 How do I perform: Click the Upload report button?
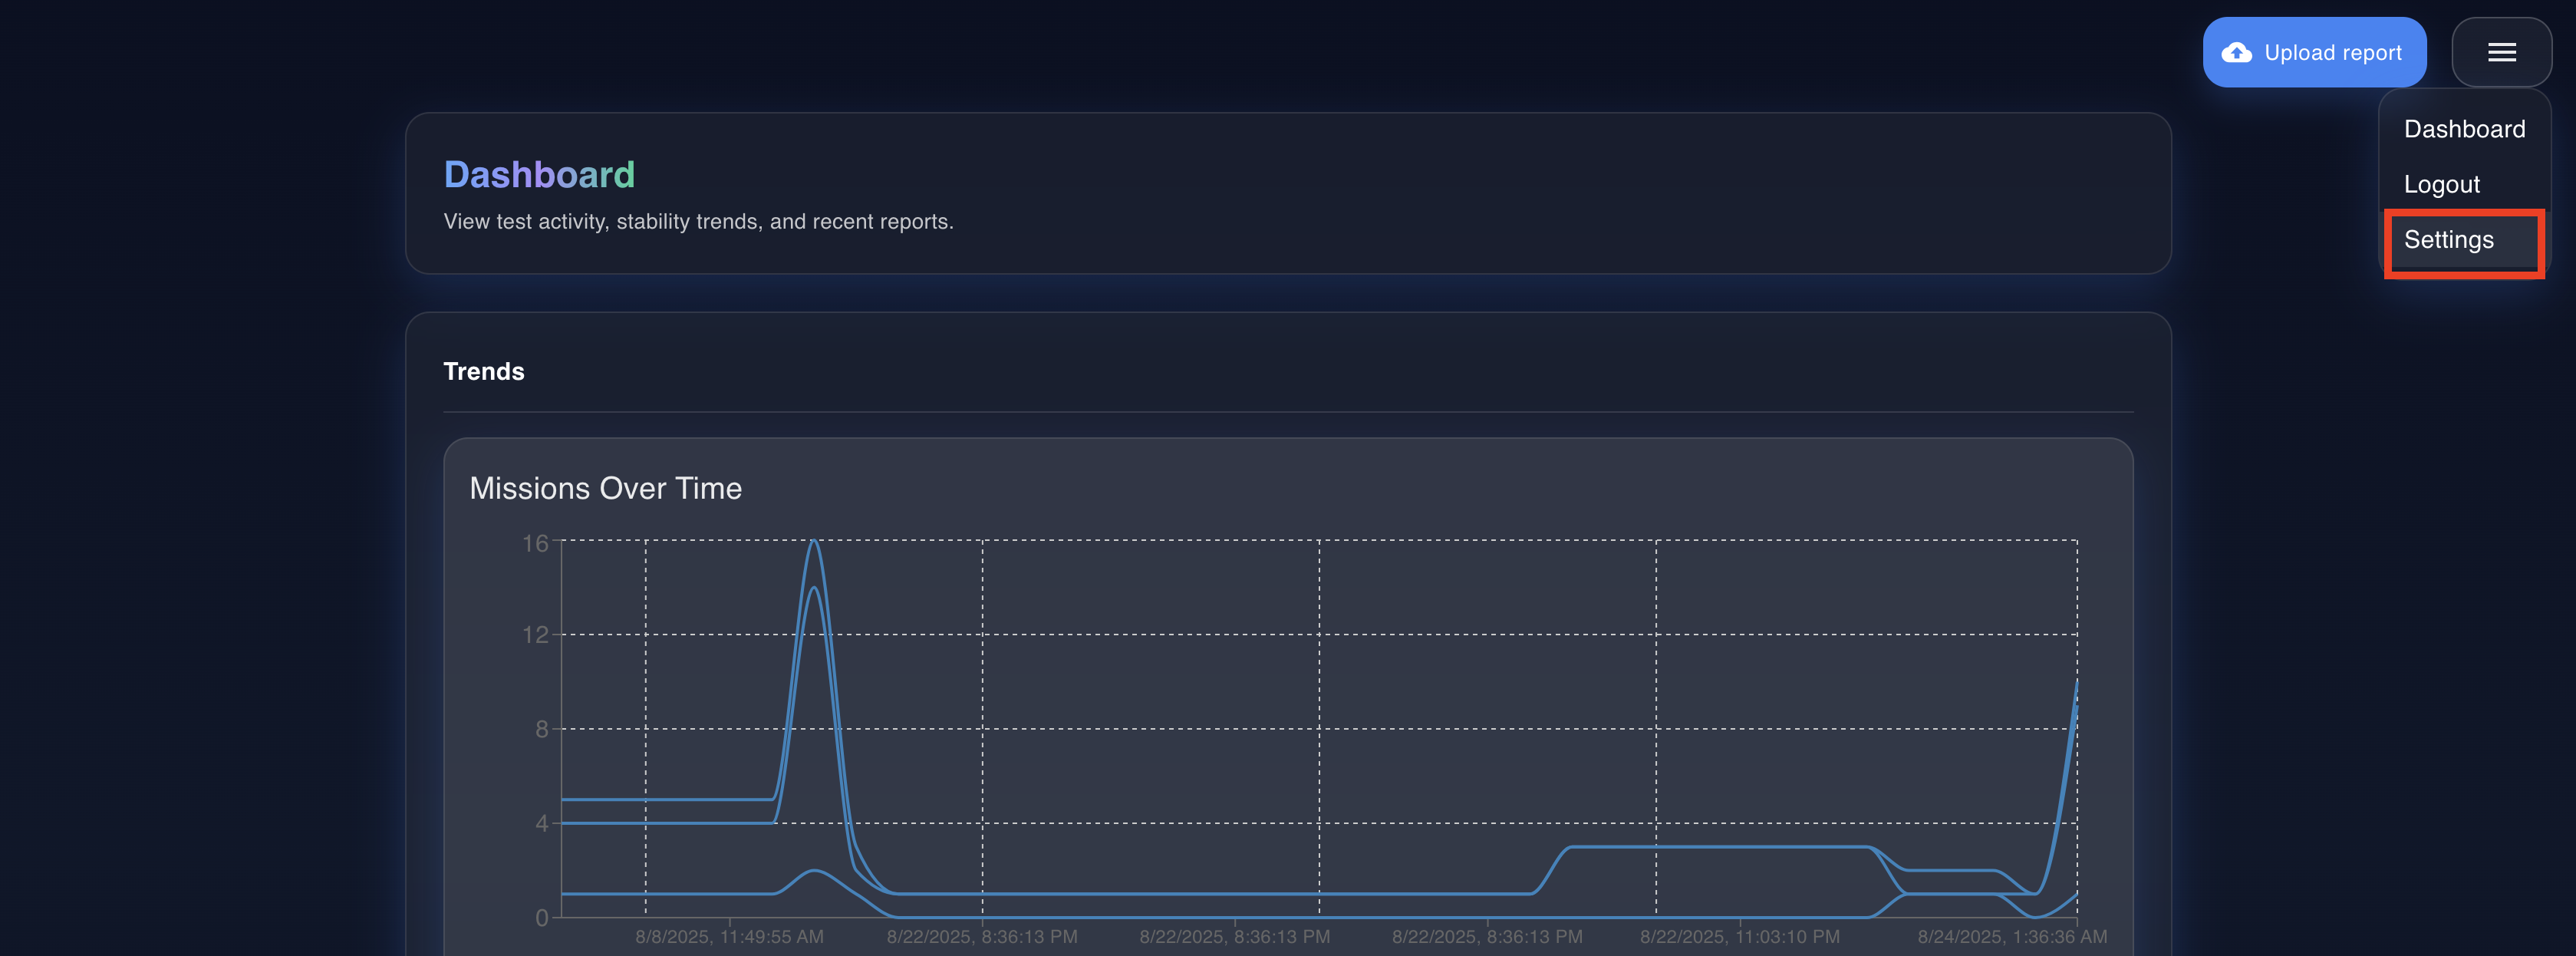pos(2314,53)
